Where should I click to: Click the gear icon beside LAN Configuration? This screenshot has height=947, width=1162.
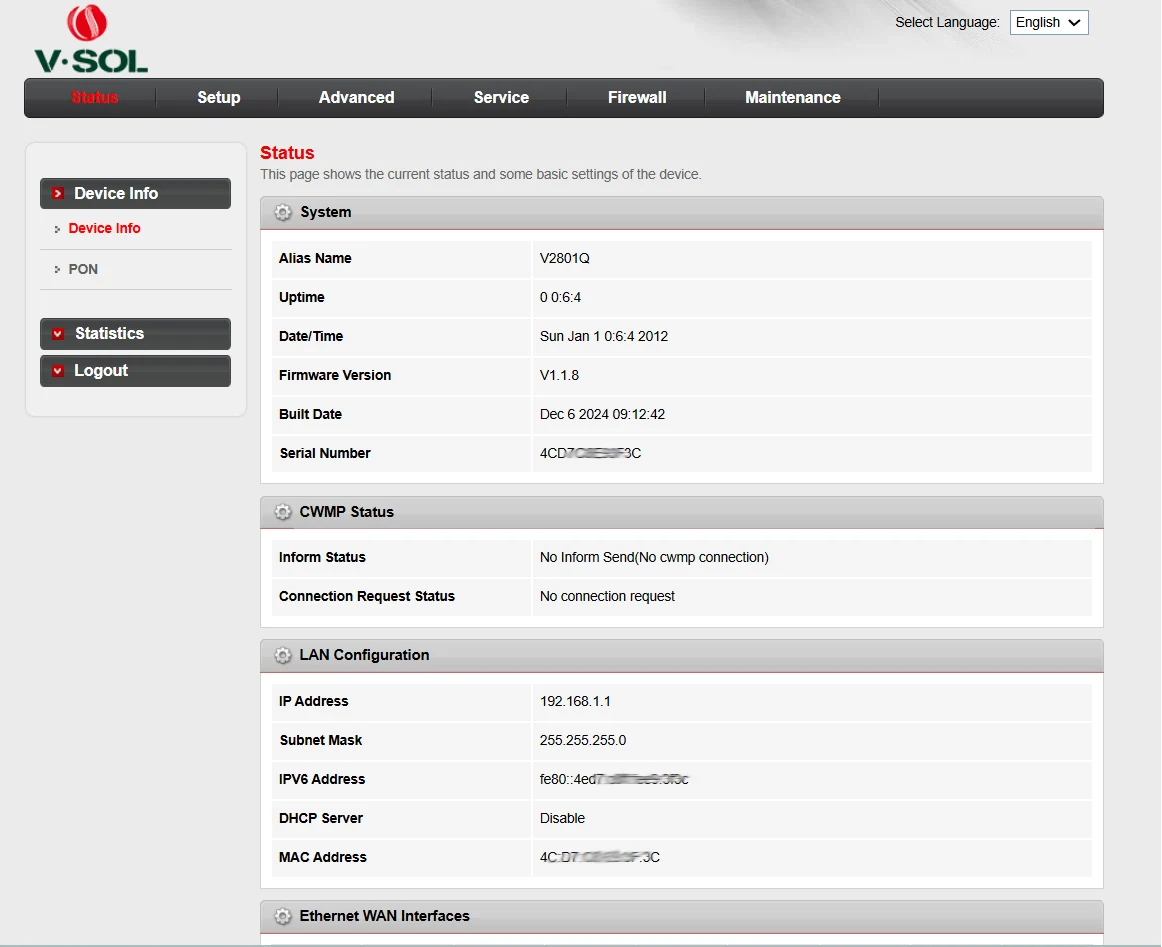click(283, 656)
